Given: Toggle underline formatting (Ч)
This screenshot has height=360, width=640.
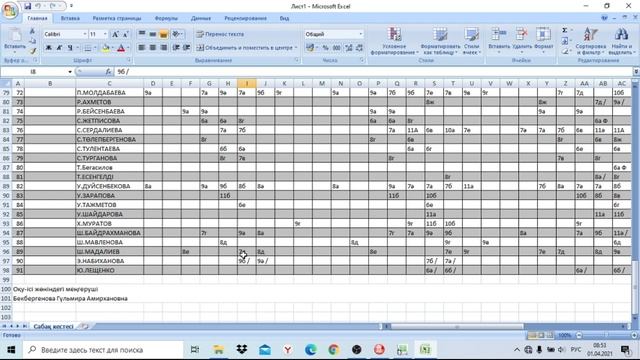Looking at the screenshot, I should click(70, 48).
